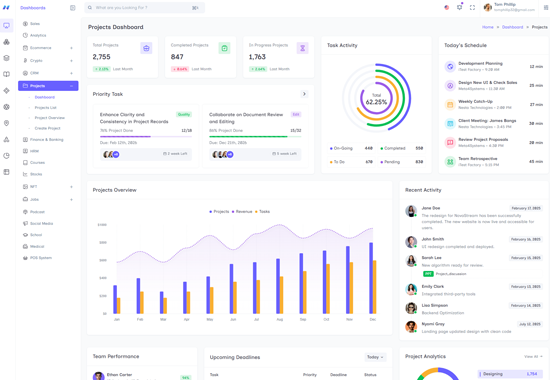Collapse sidebar using the toggle icon beside Dashboards
The height and width of the screenshot is (380, 550).
(73, 8)
